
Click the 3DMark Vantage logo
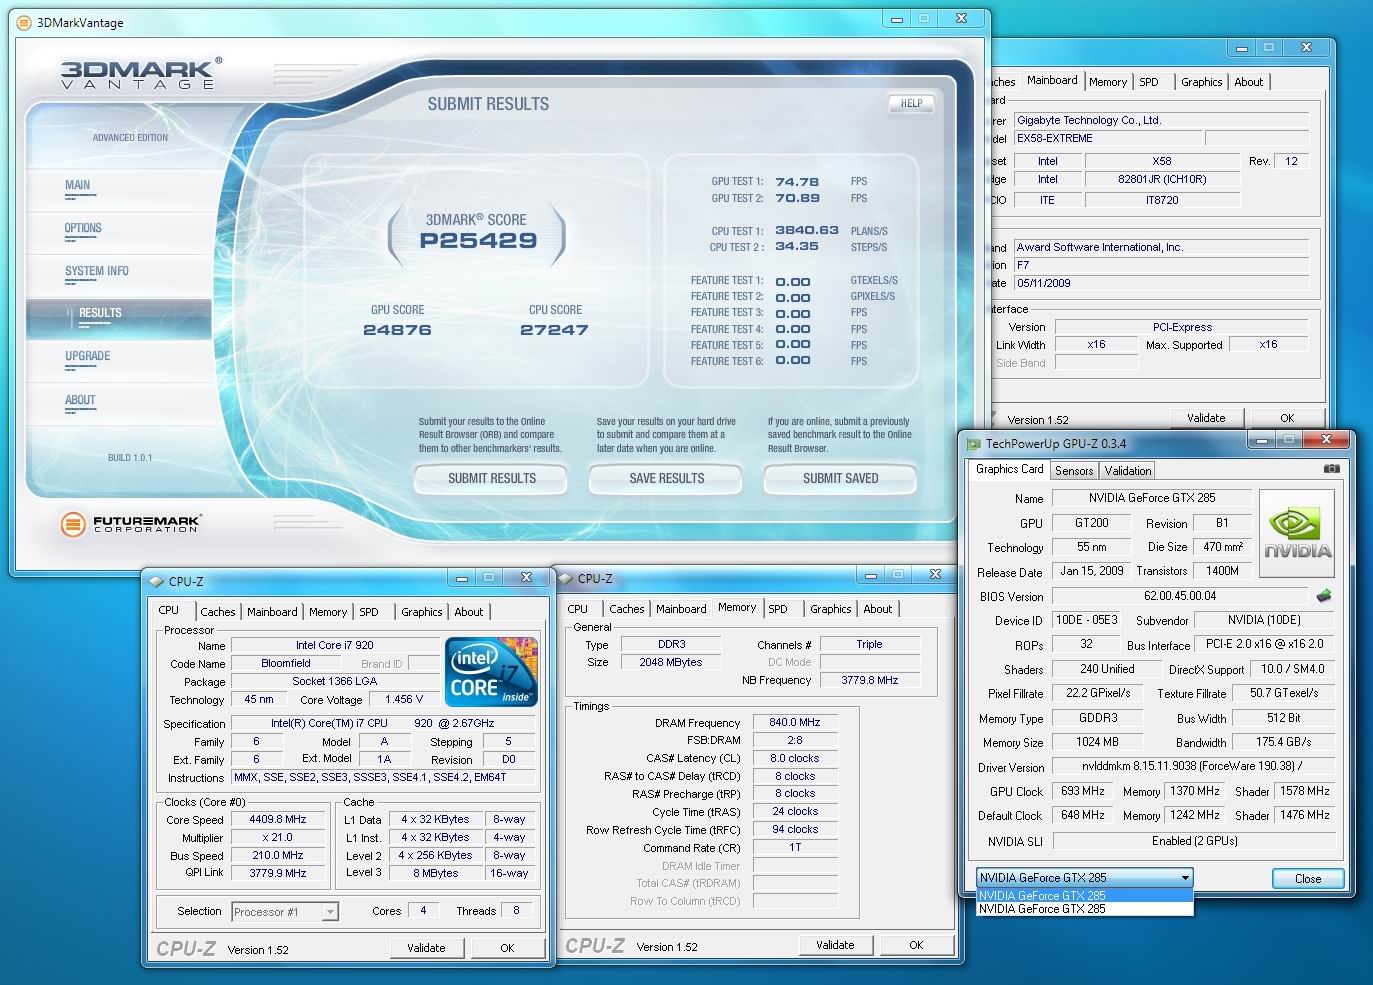140,74
